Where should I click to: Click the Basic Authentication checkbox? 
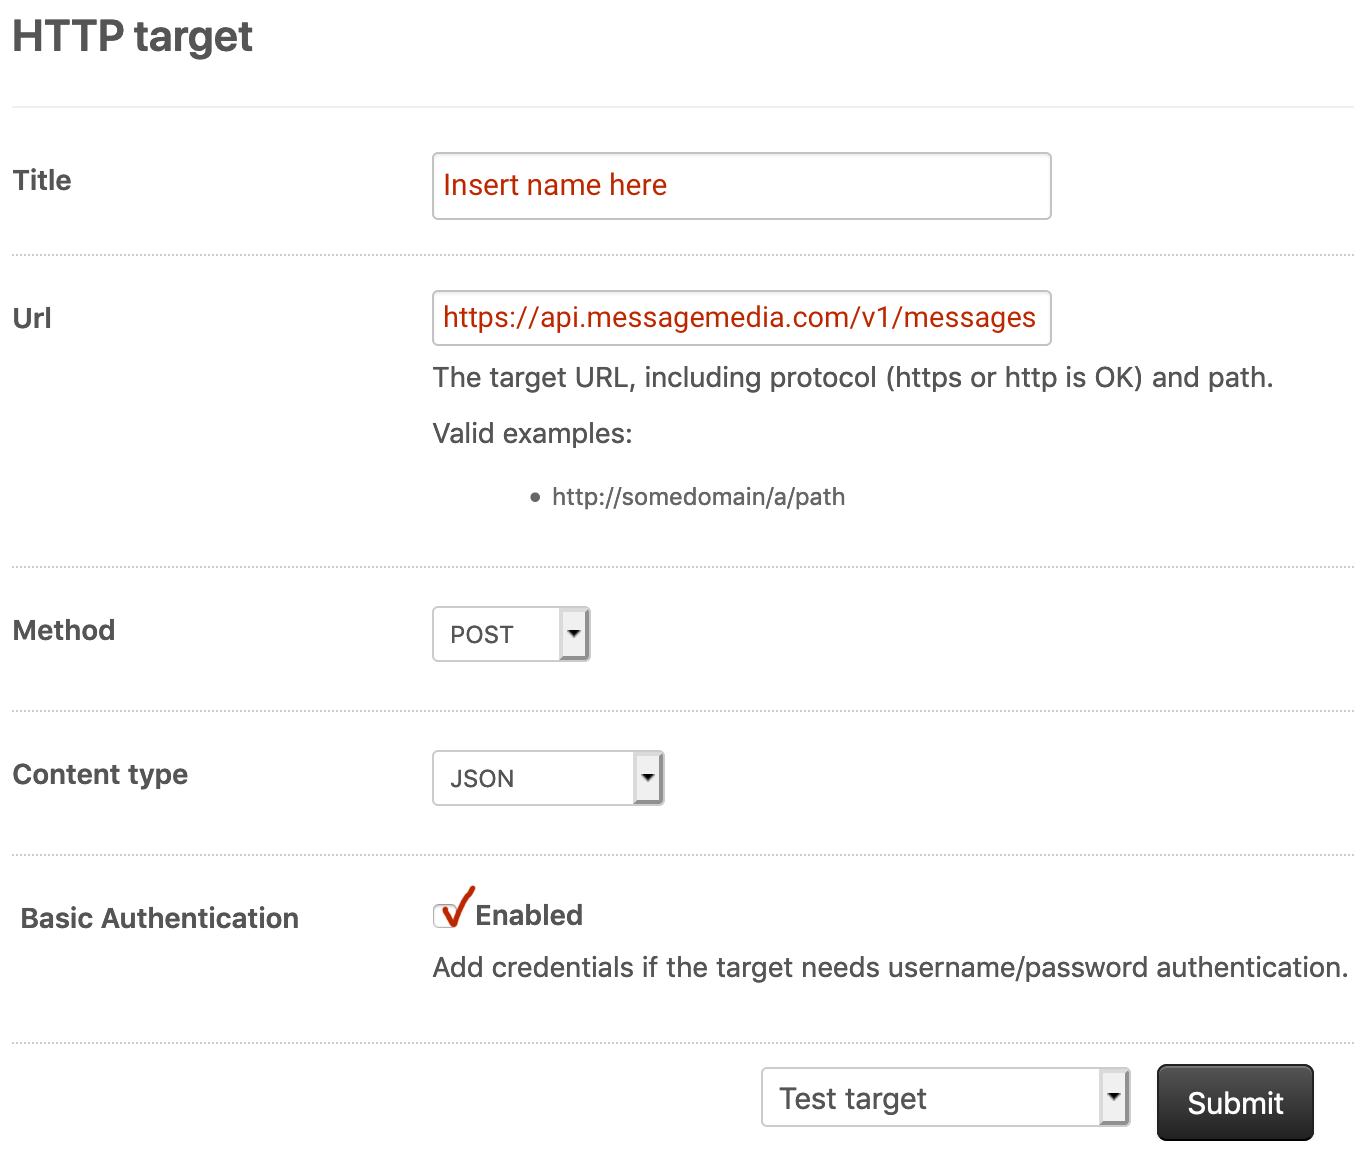[449, 913]
